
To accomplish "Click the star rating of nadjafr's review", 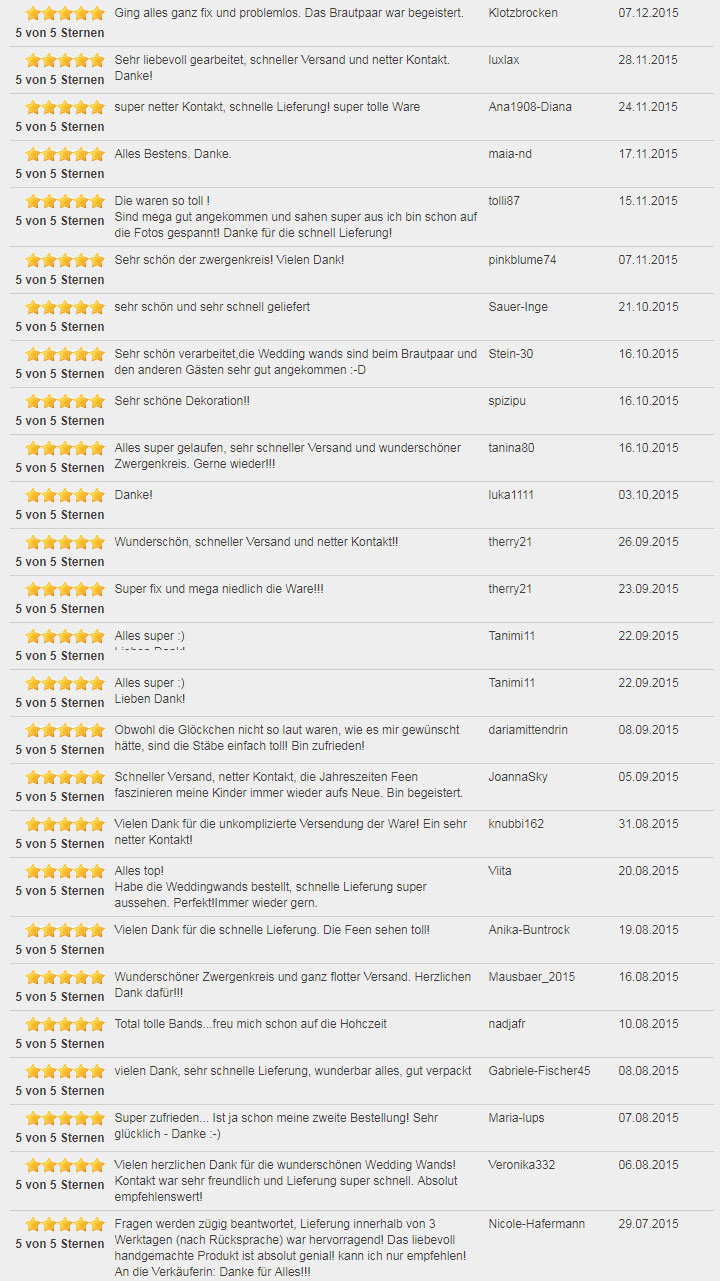I will click(65, 1025).
